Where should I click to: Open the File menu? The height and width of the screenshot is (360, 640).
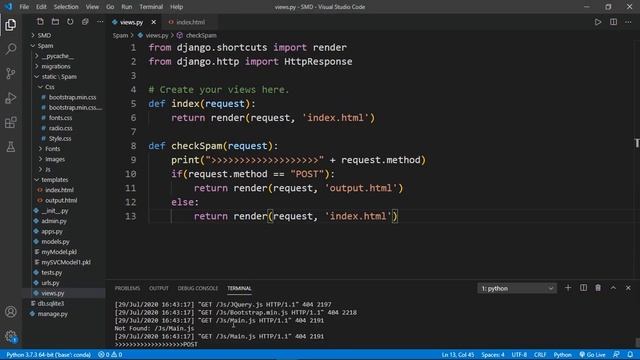click(24, 7)
